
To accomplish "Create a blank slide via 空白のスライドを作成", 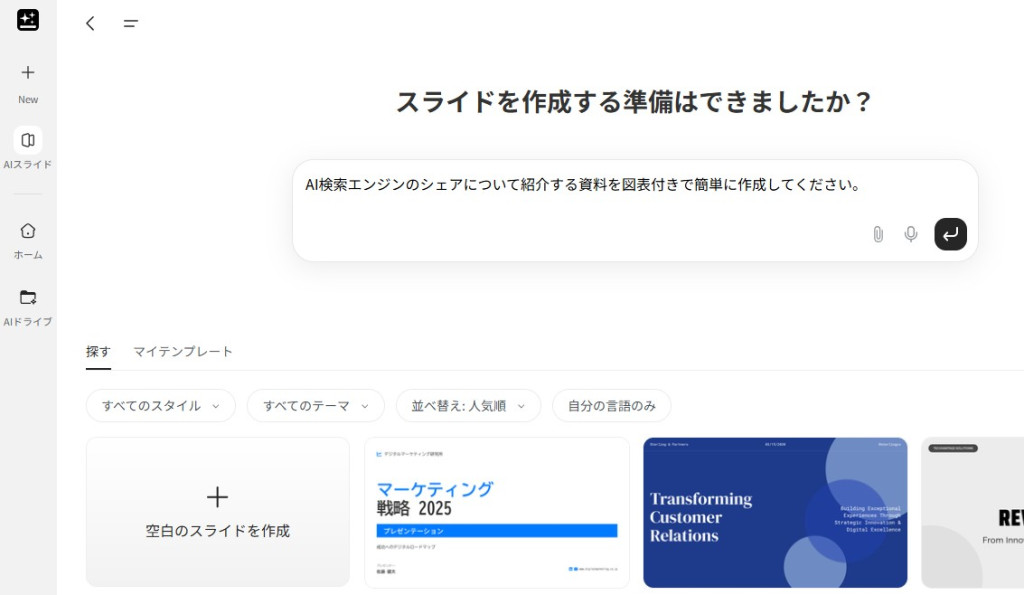I will click(x=217, y=511).
